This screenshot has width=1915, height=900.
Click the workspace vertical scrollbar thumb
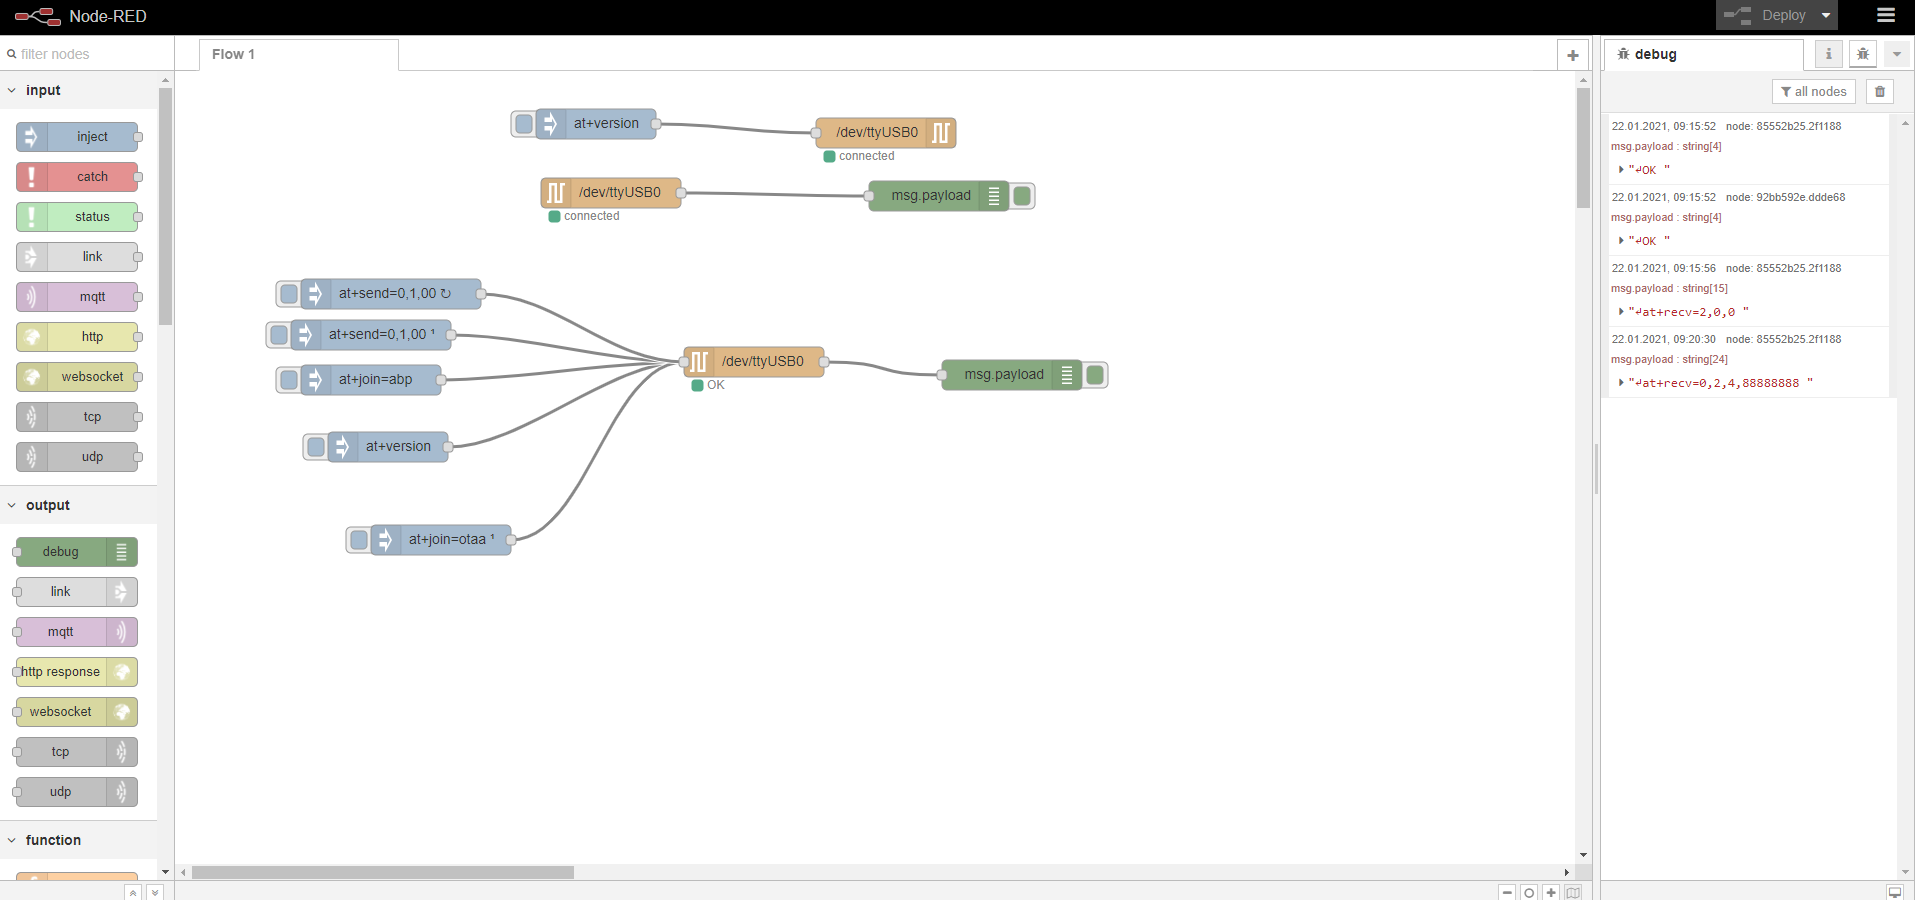pyautogui.click(x=1583, y=148)
